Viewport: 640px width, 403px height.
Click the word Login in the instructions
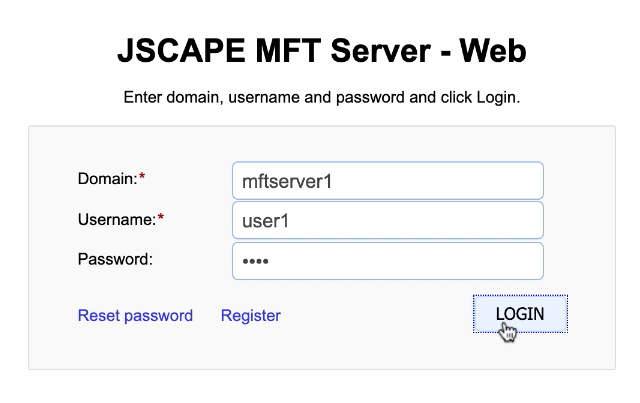[496, 98]
